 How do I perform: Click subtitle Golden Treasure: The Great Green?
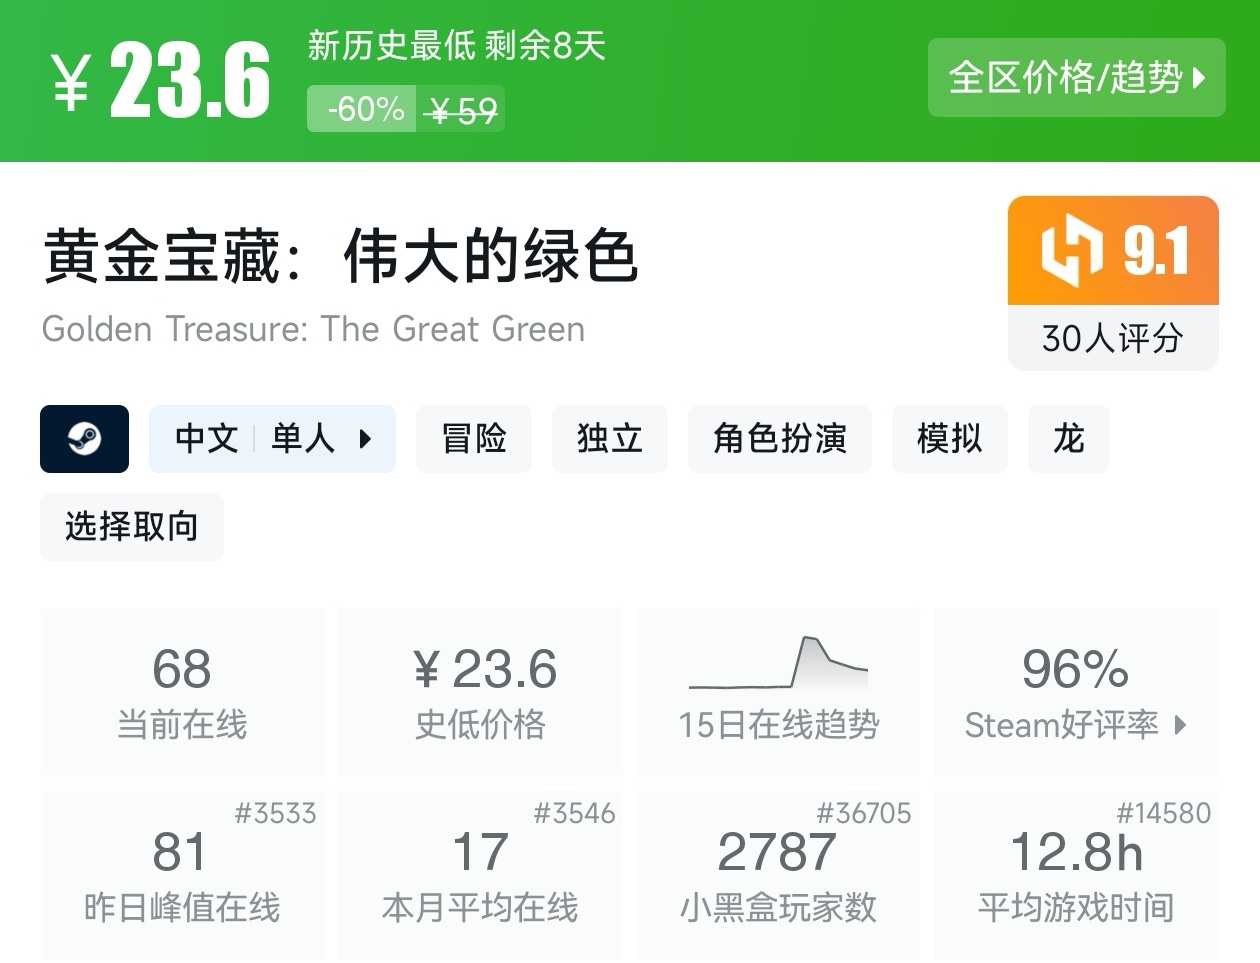[x=313, y=329]
